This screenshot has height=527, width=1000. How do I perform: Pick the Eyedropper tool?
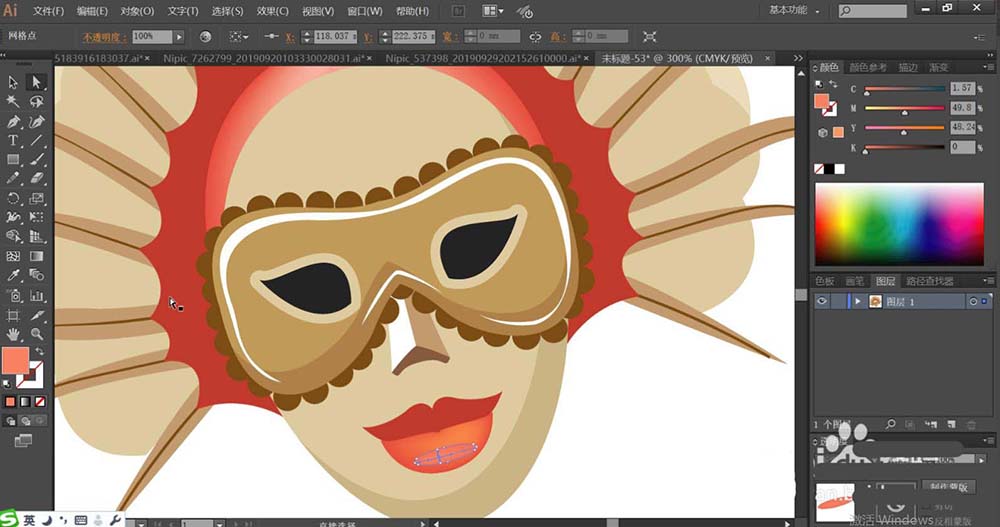point(13,275)
